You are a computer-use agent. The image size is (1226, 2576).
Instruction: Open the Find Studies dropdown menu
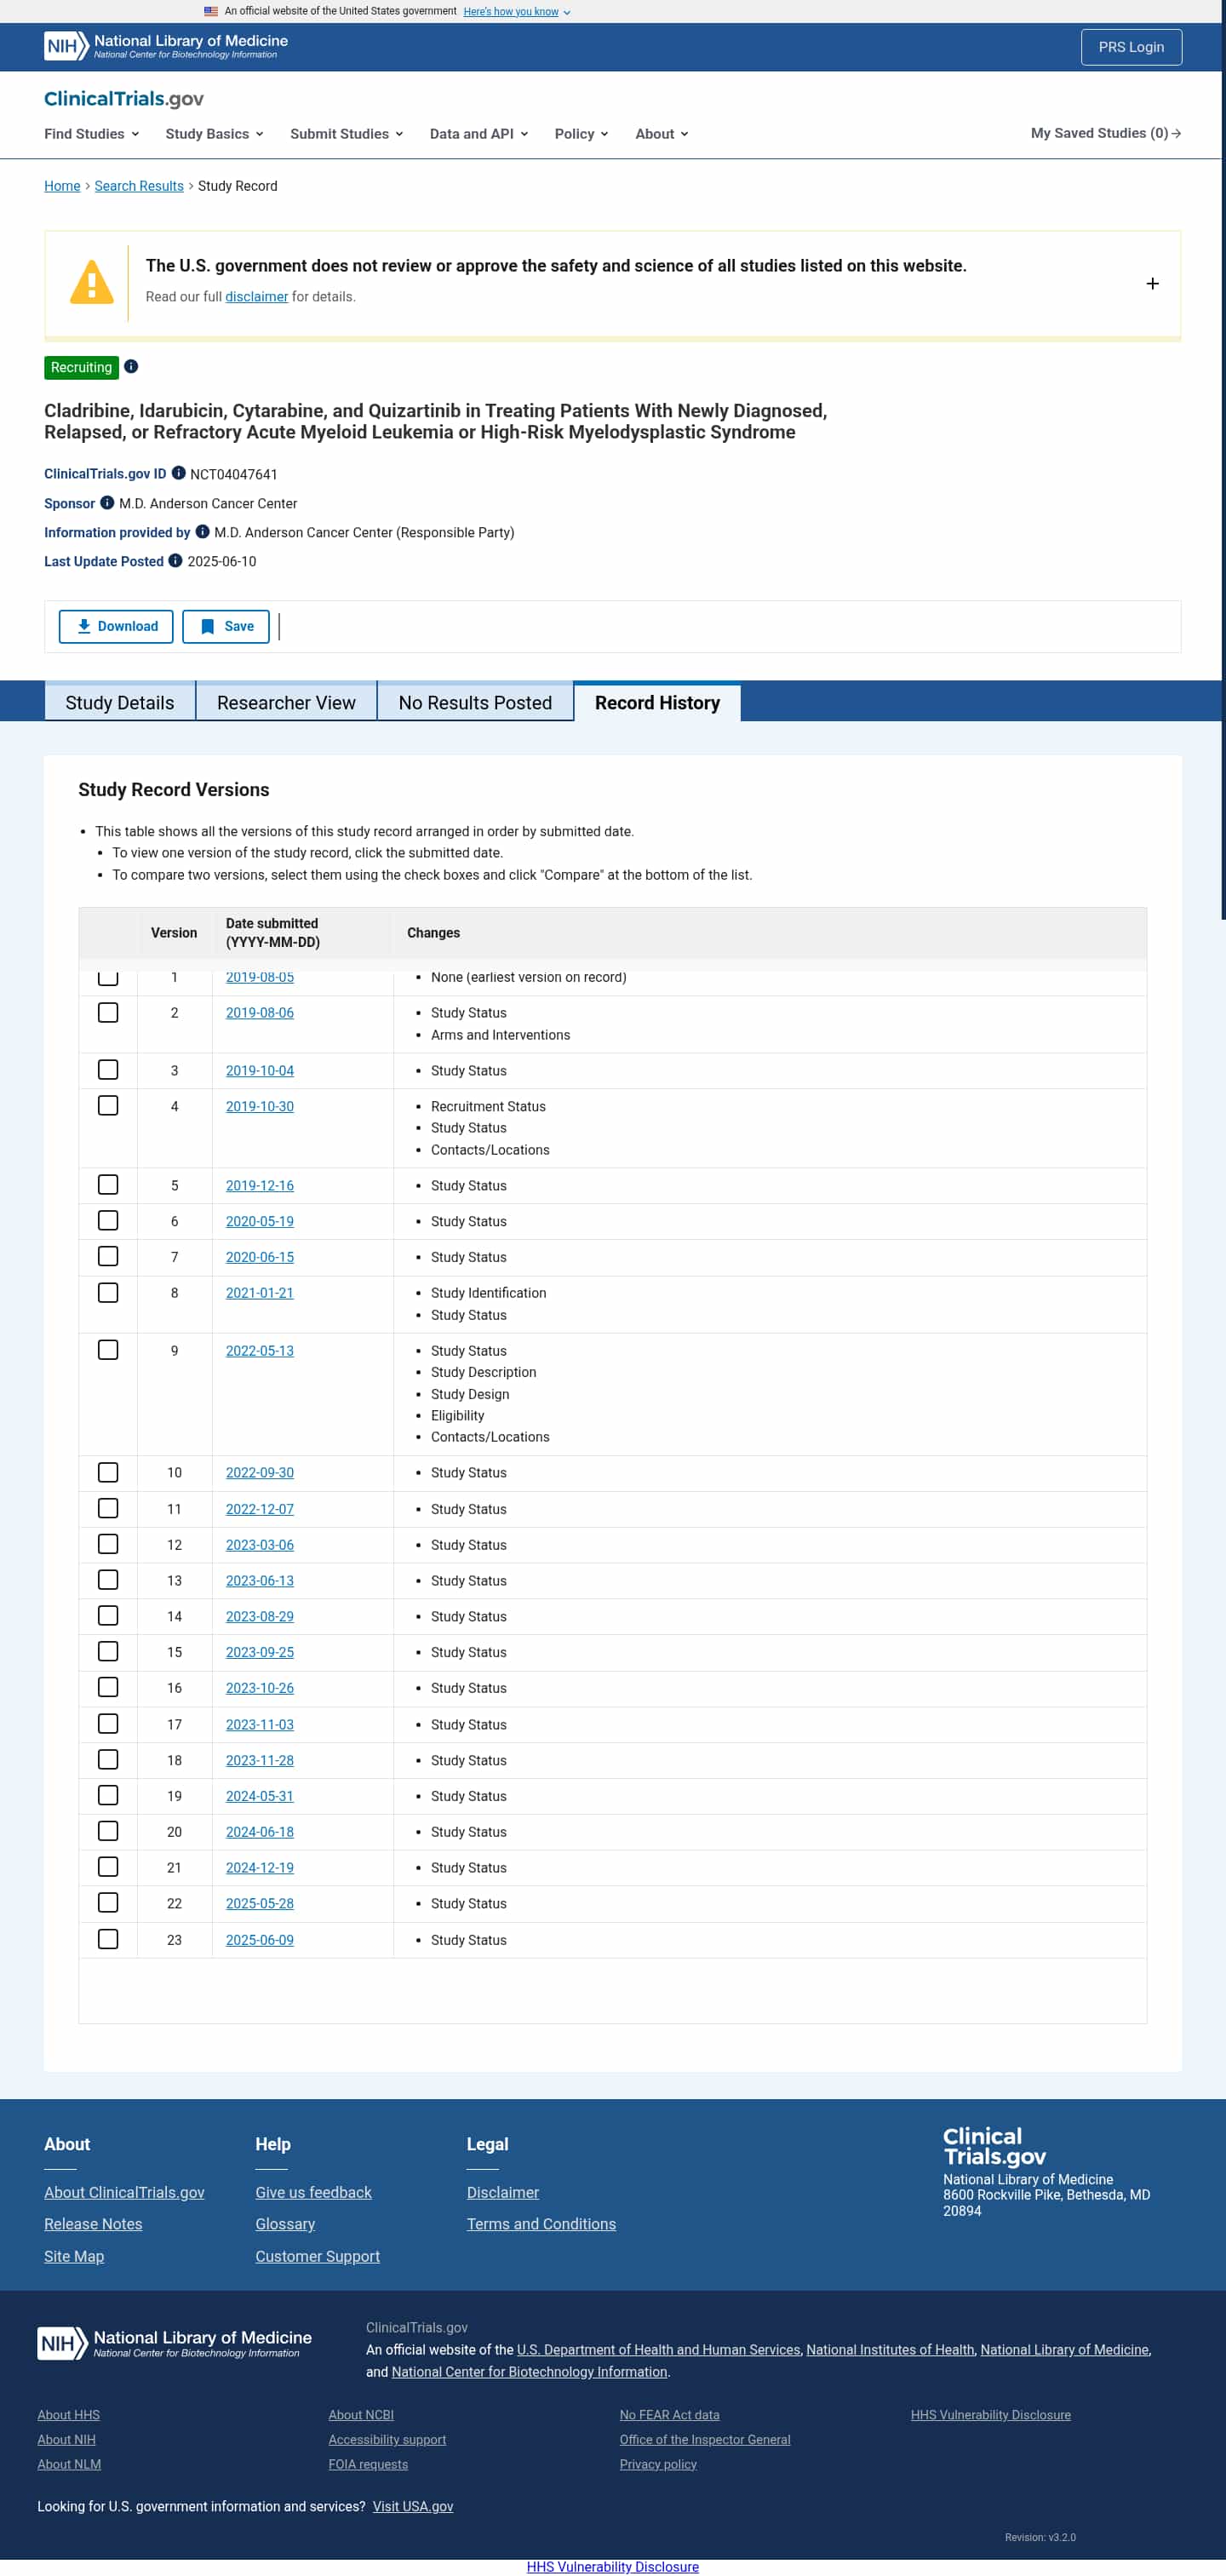[x=91, y=134]
